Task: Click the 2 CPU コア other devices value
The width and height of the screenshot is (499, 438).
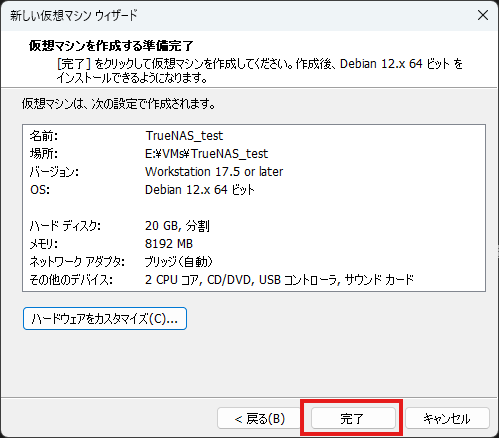Action: tap(279, 280)
